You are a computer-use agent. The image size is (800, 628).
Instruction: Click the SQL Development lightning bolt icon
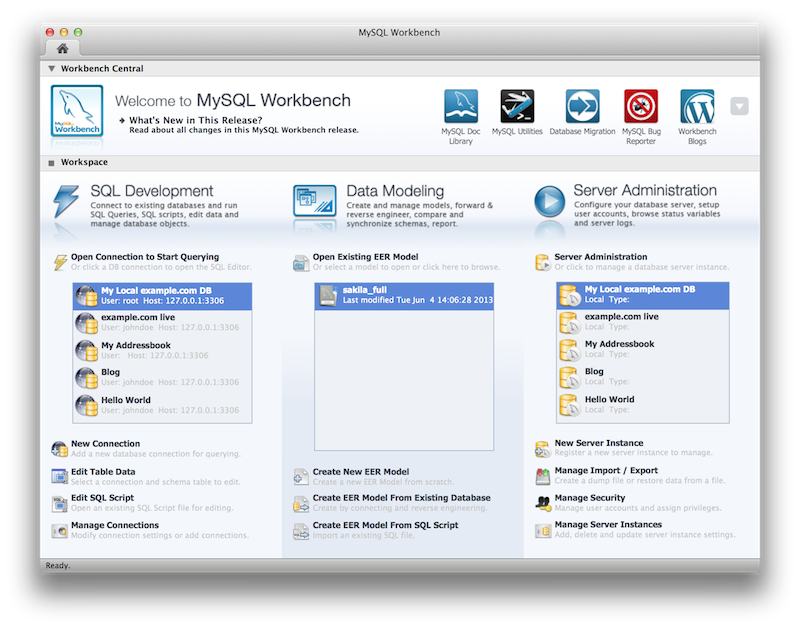tap(66, 201)
